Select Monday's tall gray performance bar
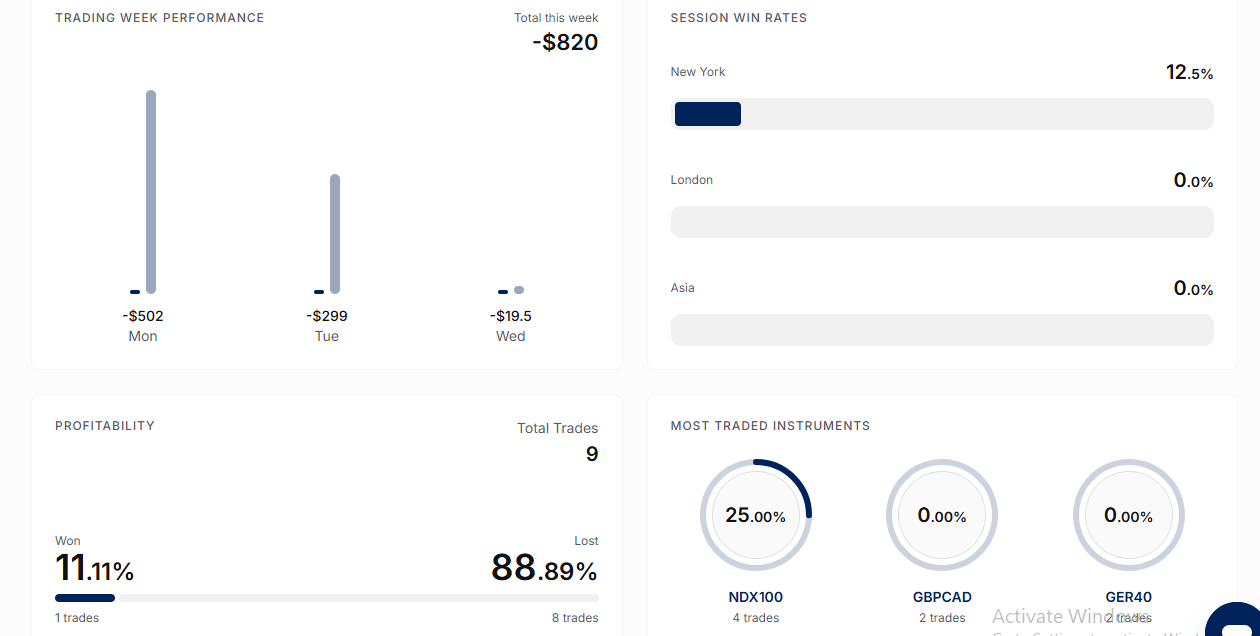This screenshot has height=636, width=1260. pos(151,192)
